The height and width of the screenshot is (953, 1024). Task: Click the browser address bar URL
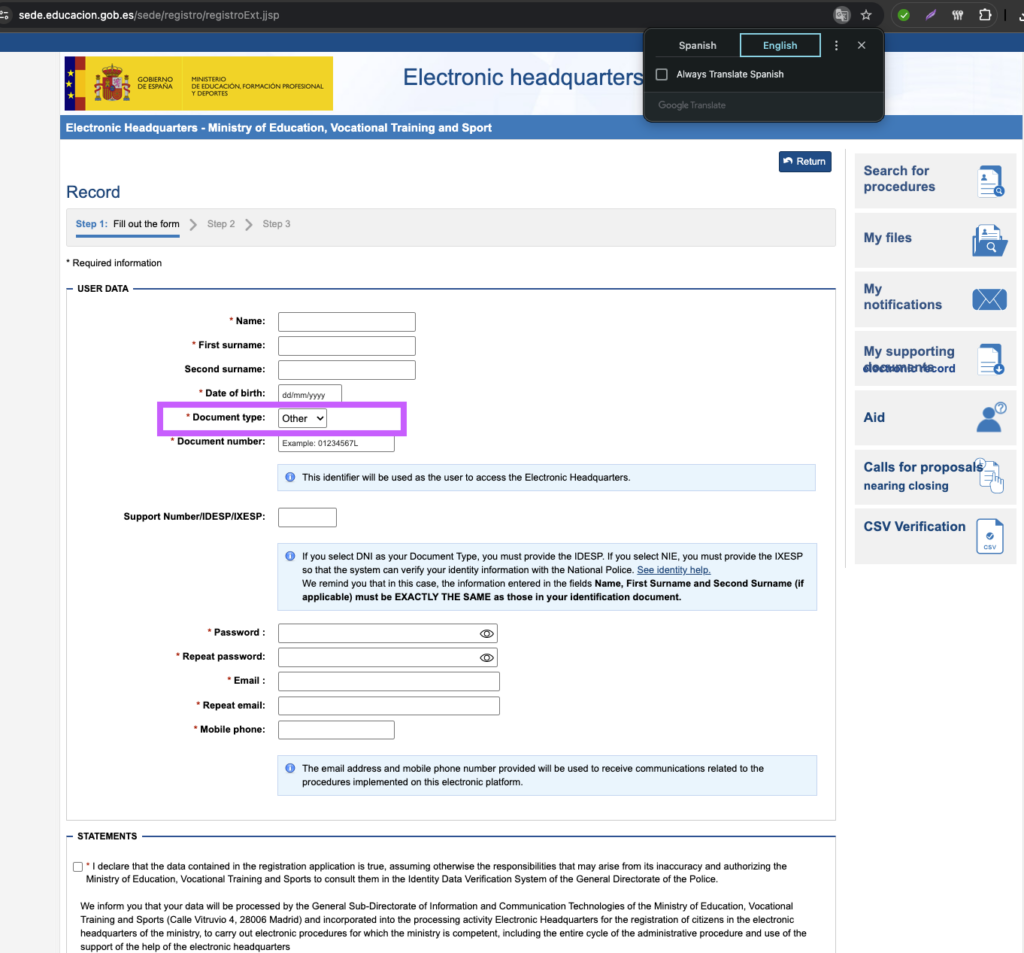pyautogui.click(x=149, y=15)
